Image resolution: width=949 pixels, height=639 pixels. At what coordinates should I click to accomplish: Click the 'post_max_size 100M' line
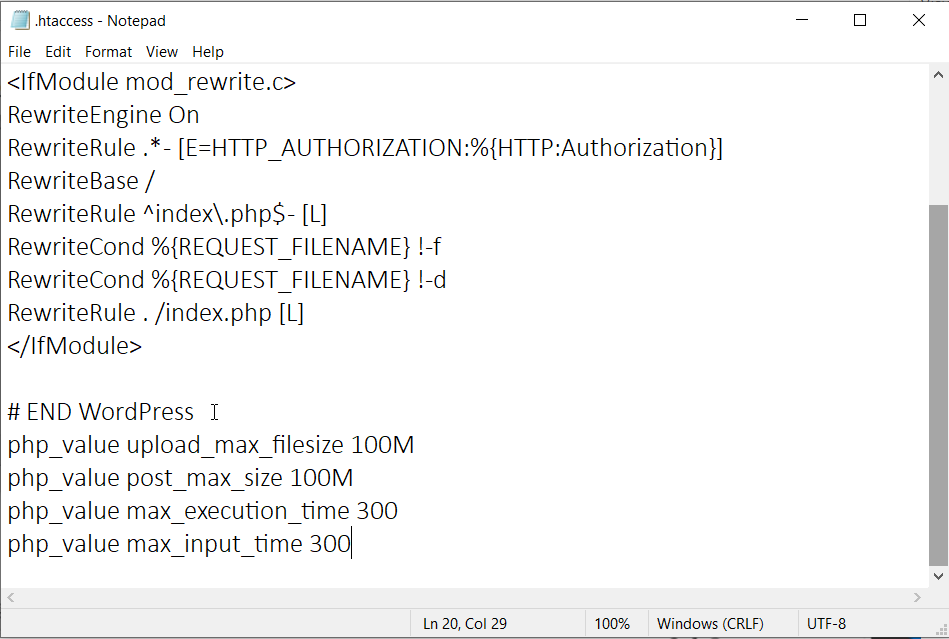pyautogui.click(x=180, y=478)
